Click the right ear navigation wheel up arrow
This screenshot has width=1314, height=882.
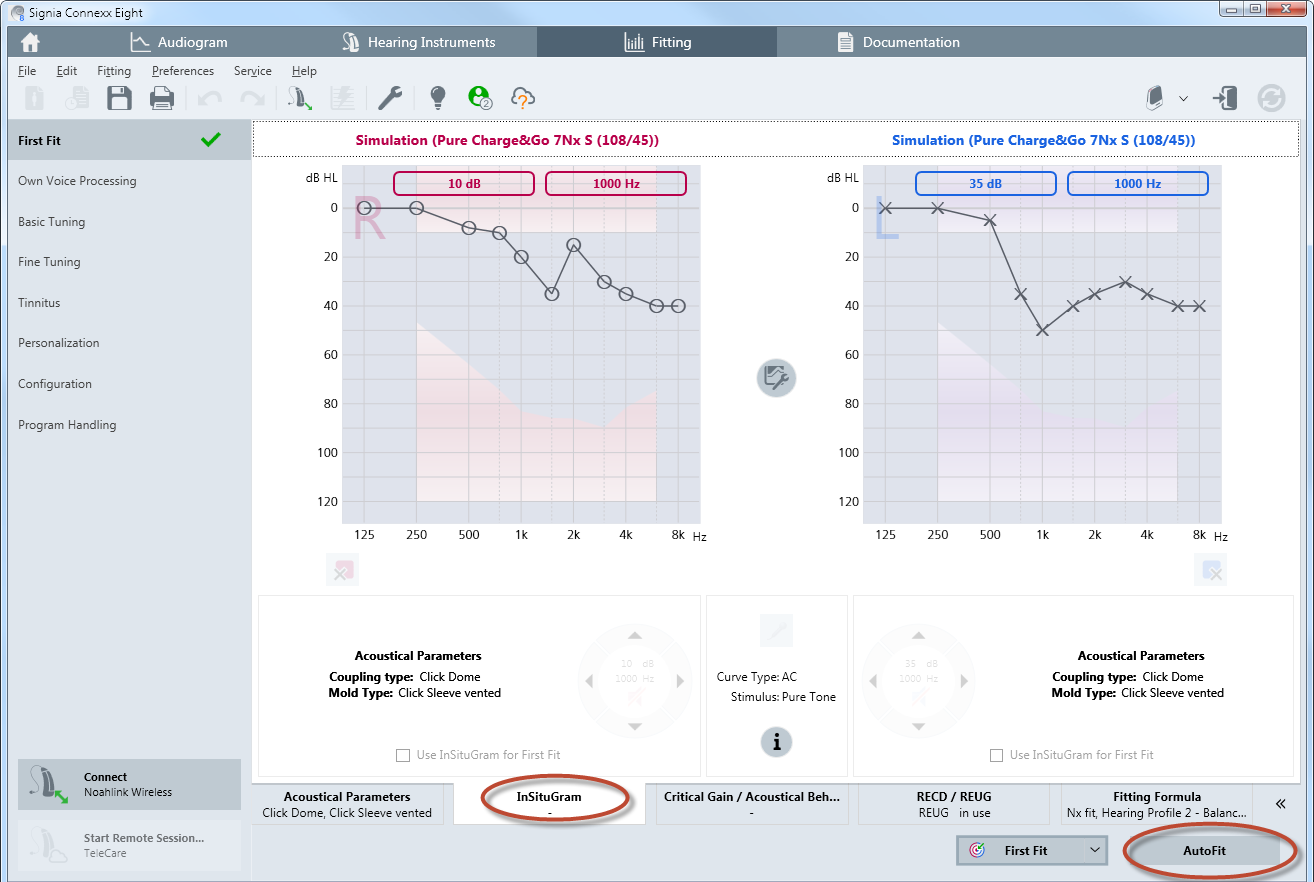634,635
